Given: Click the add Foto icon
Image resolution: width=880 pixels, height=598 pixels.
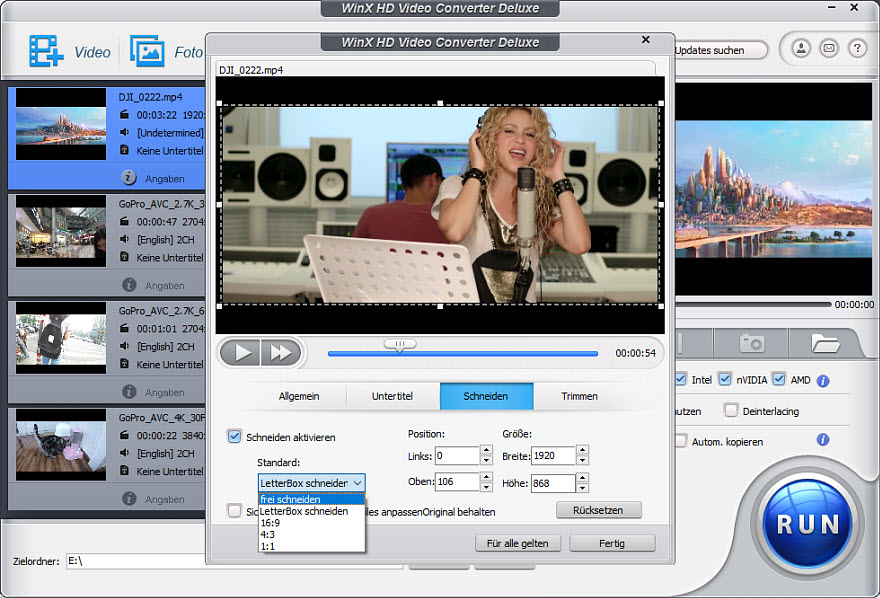Looking at the screenshot, I should pyautogui.click(x=147, y=51).
